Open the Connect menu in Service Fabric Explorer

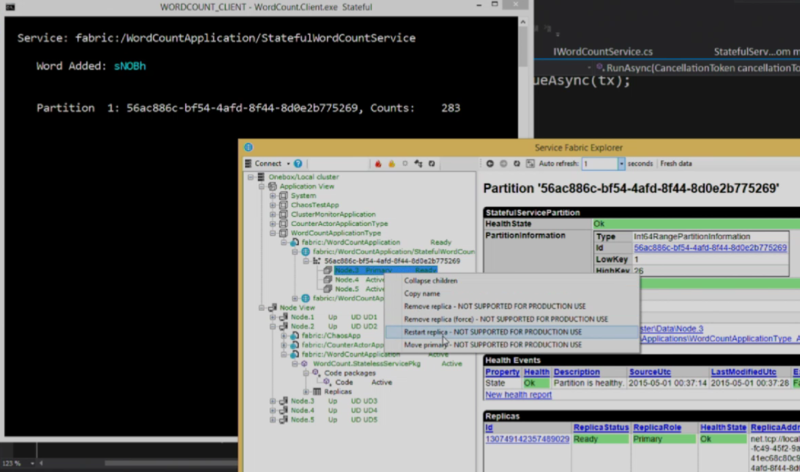pyautogui.click(x=267, y=163)
